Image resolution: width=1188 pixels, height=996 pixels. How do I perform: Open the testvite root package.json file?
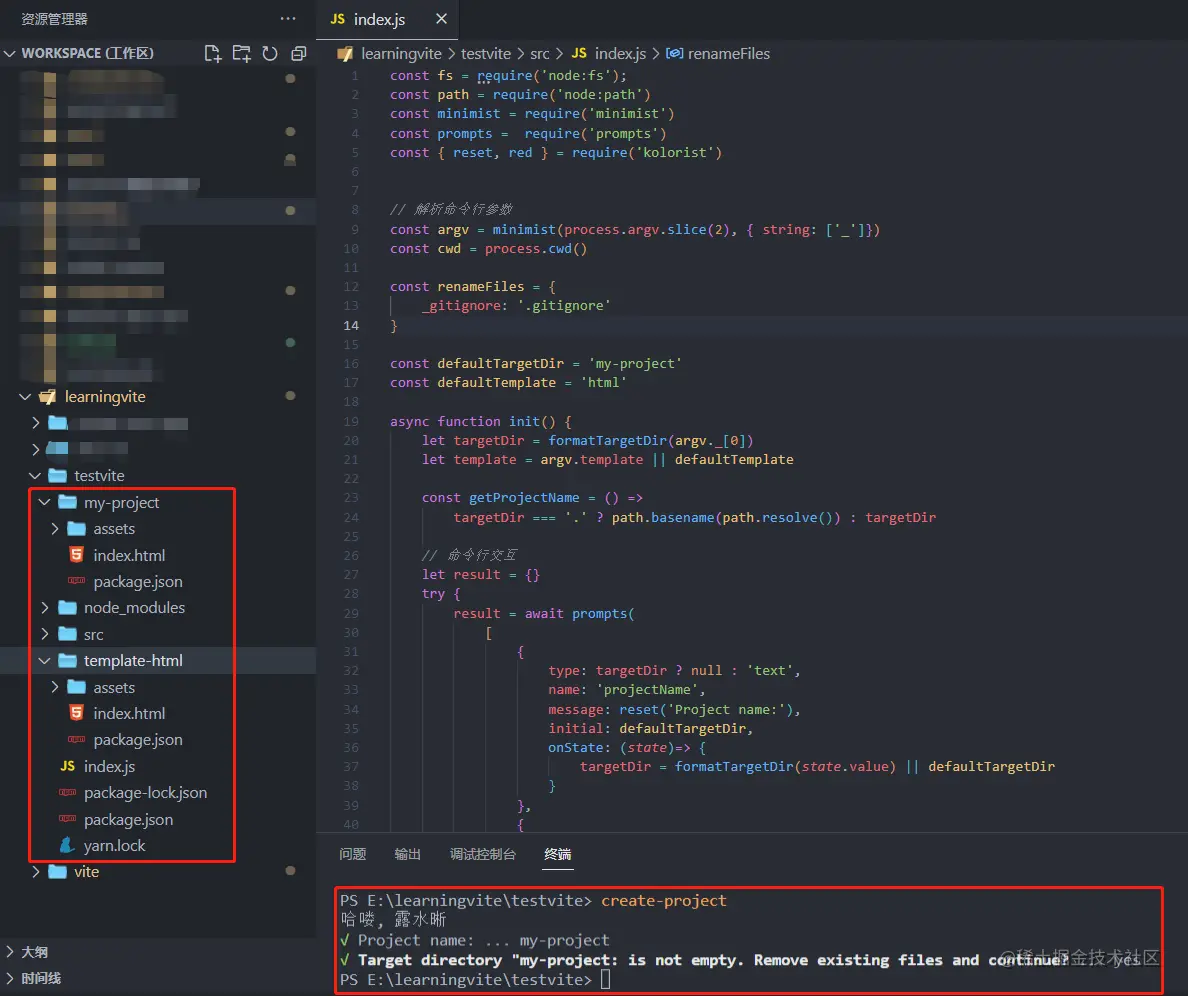coord(128,820)
